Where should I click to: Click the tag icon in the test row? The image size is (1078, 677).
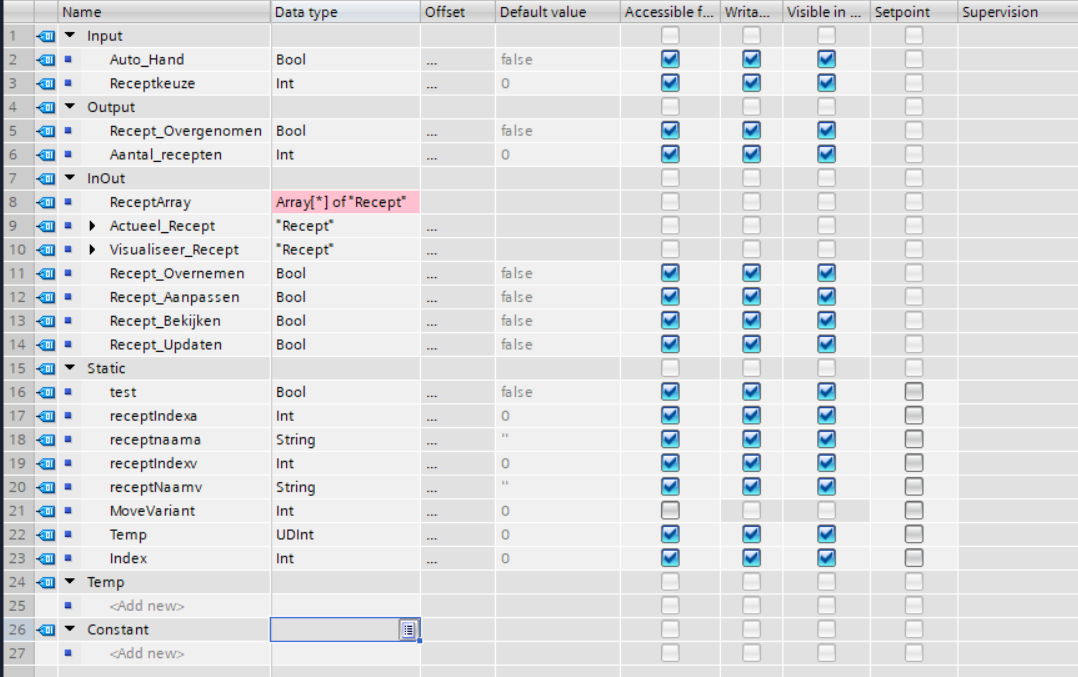(46, 393)
